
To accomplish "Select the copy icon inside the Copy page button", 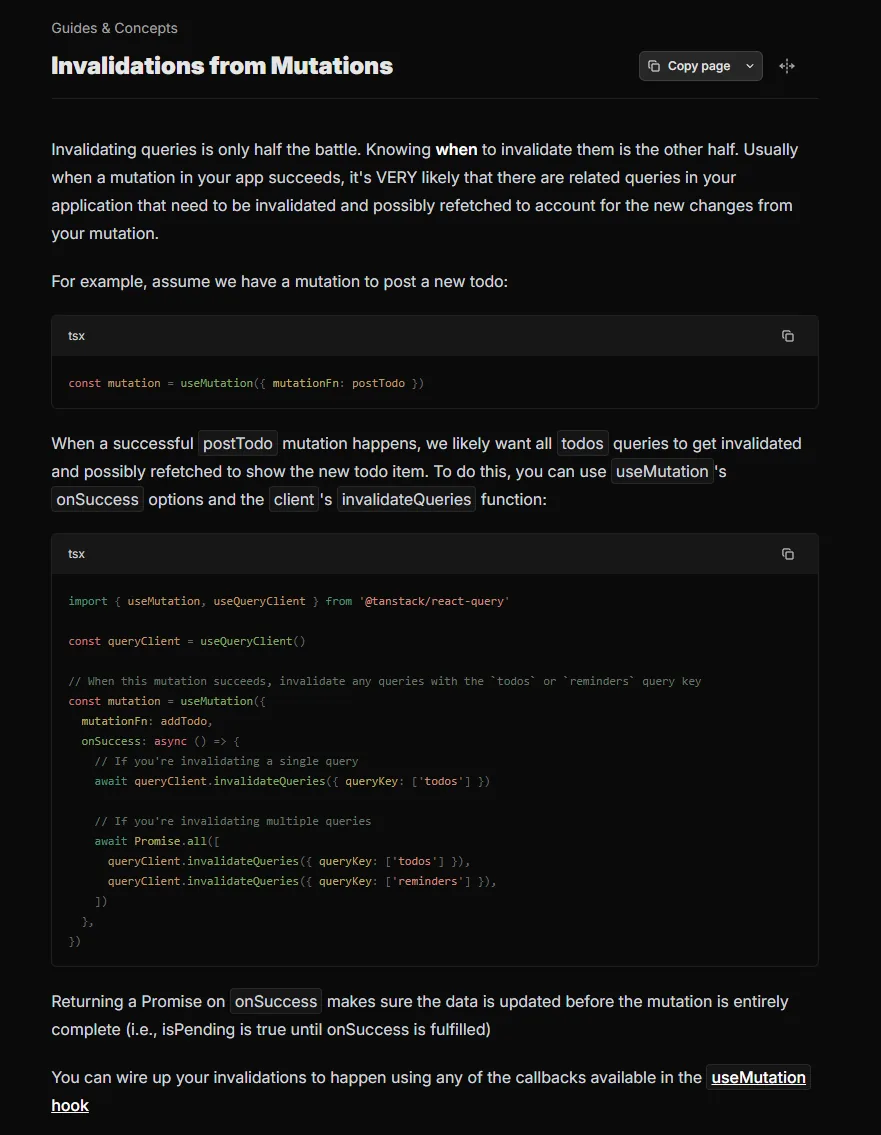I will [x=655, y=65].
